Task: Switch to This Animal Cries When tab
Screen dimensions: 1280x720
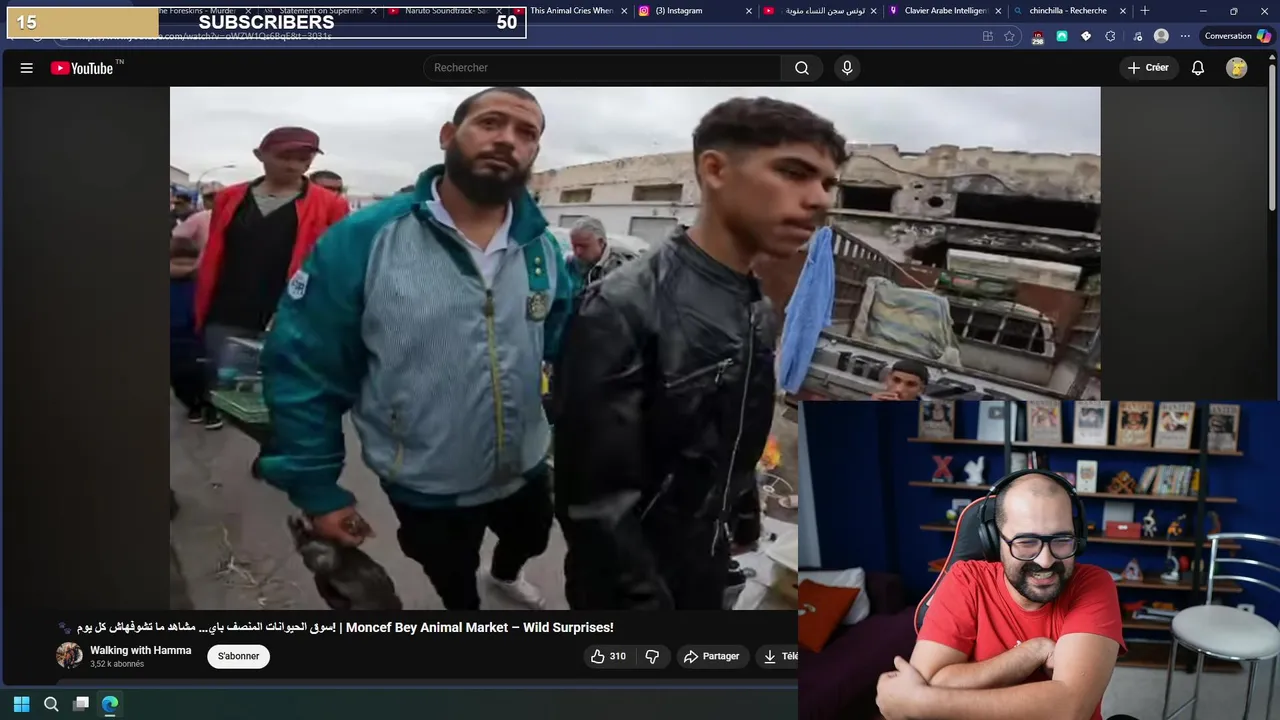Action: click(570, 11)
